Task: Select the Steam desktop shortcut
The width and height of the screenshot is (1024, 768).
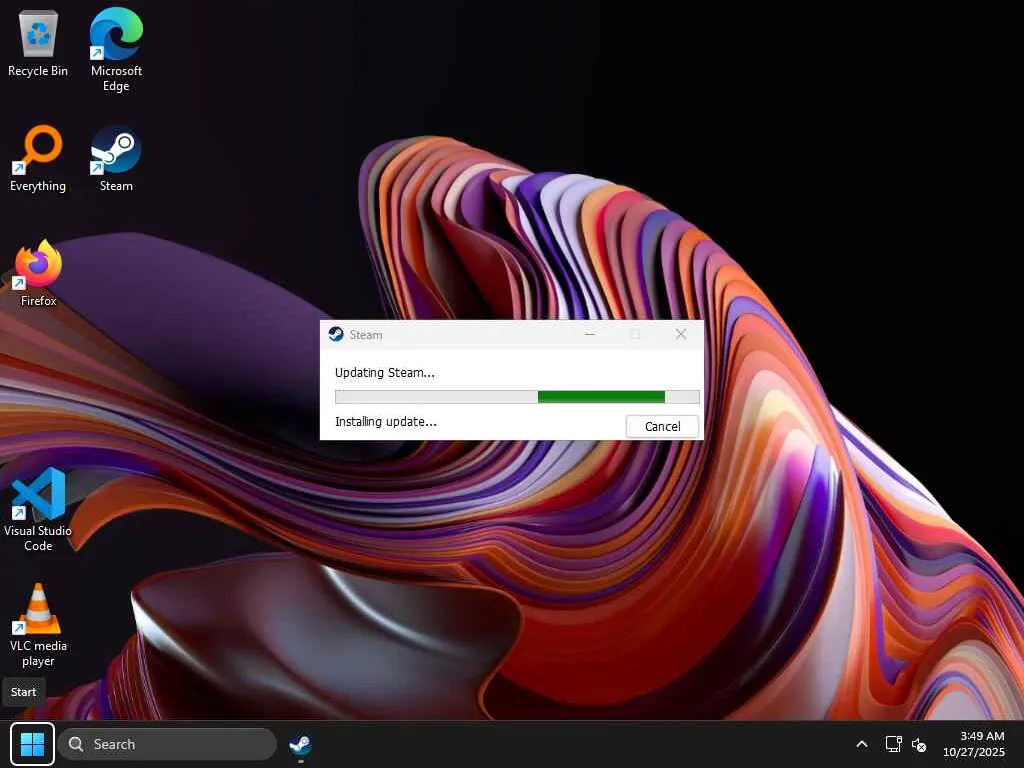Action: (116, 159)
